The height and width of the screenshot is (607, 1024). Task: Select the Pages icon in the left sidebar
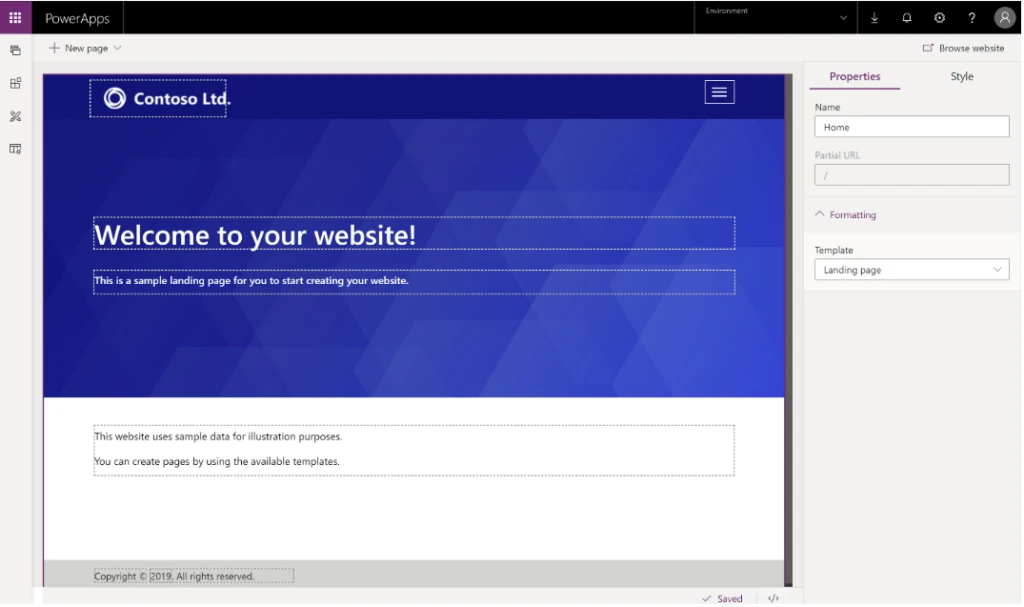(x=14, y=49)
